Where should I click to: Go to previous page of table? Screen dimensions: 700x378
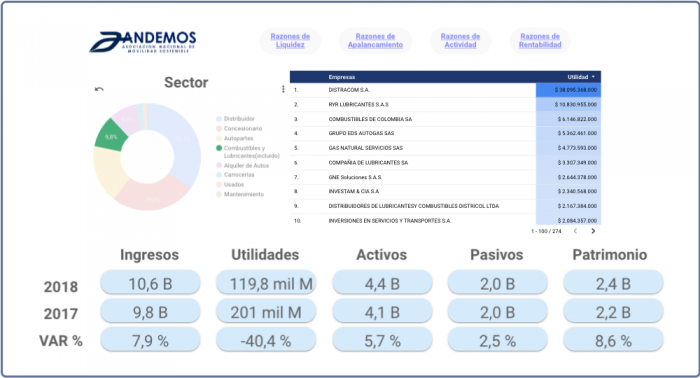[x=575, y=231]
